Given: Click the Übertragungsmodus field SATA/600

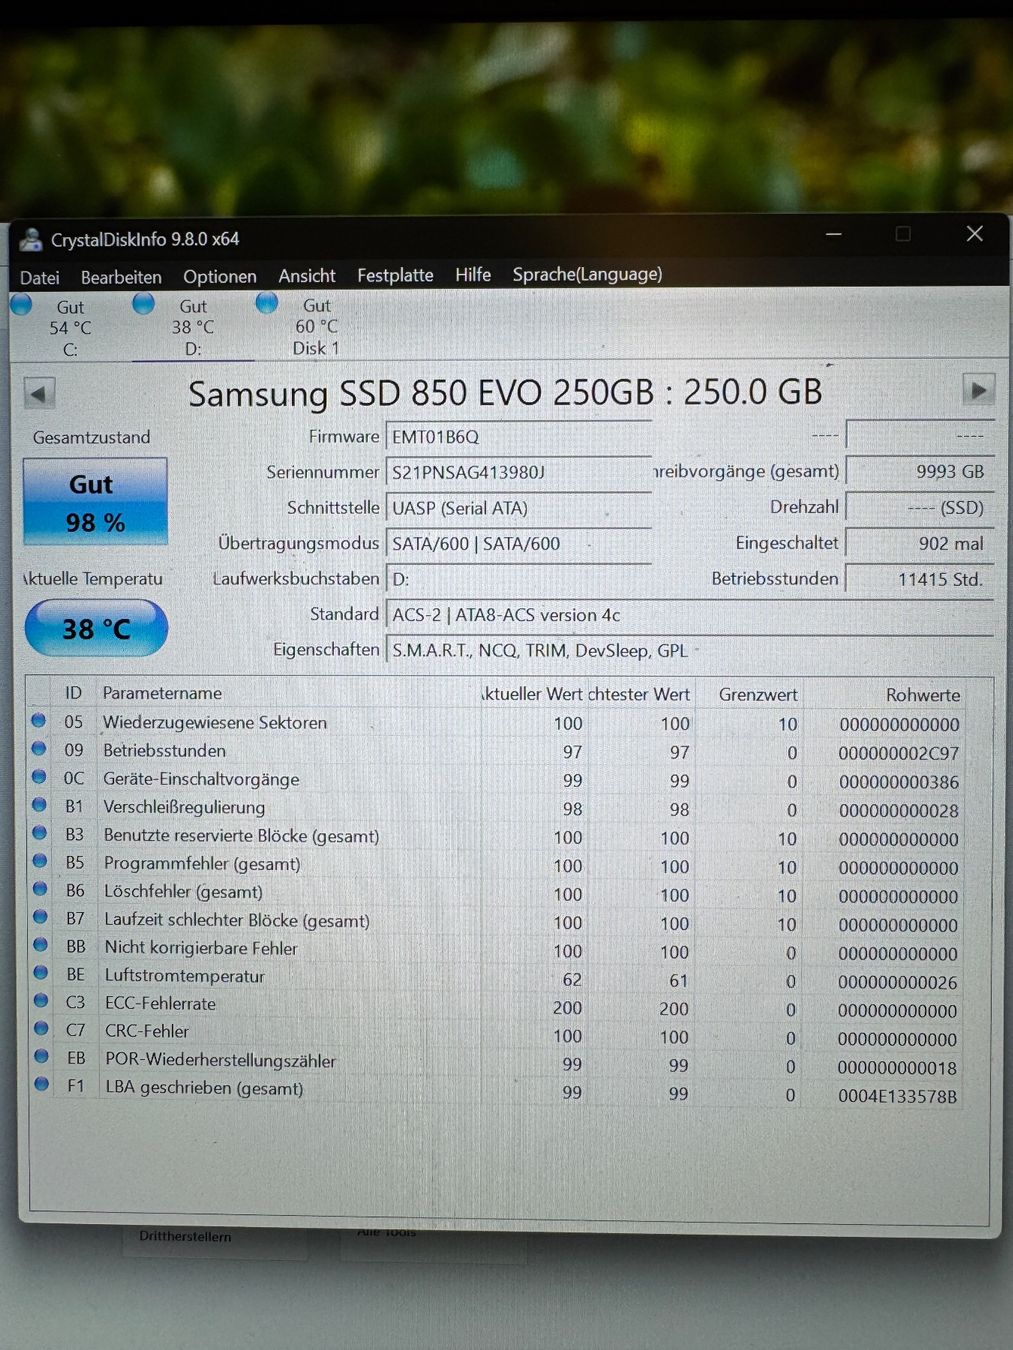Looking at the screenshot, I should tap(518, 544).
